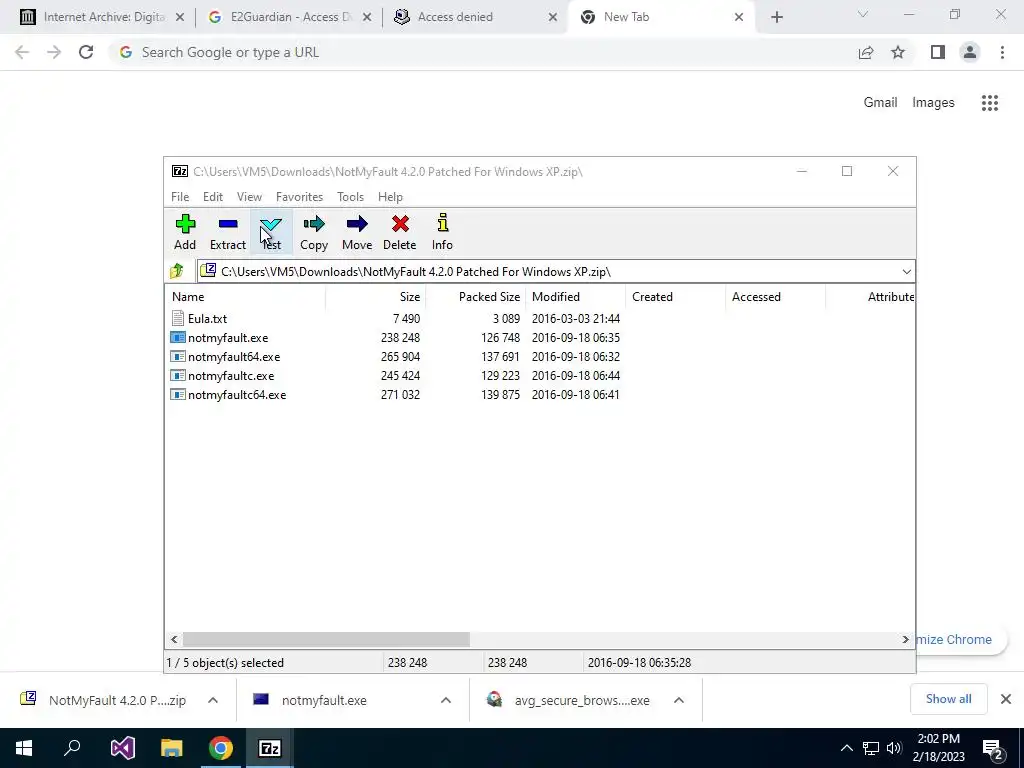Open Chrome tab search chevron
This screenshot has width=1024, height=768.
tap(863, 14)
